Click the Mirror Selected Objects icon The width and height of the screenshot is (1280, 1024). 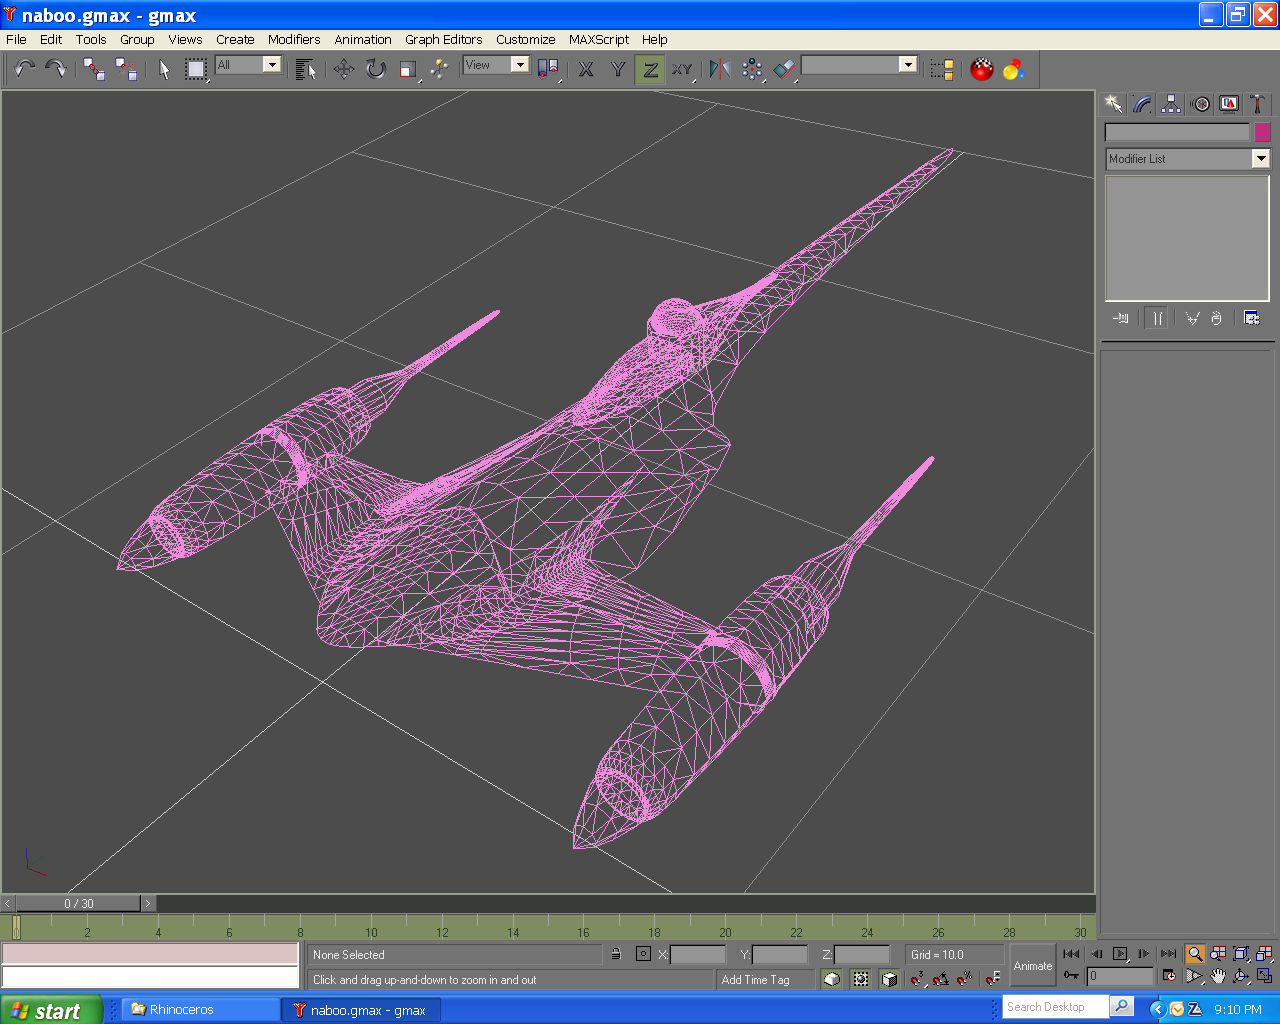(x=720, y=68)
